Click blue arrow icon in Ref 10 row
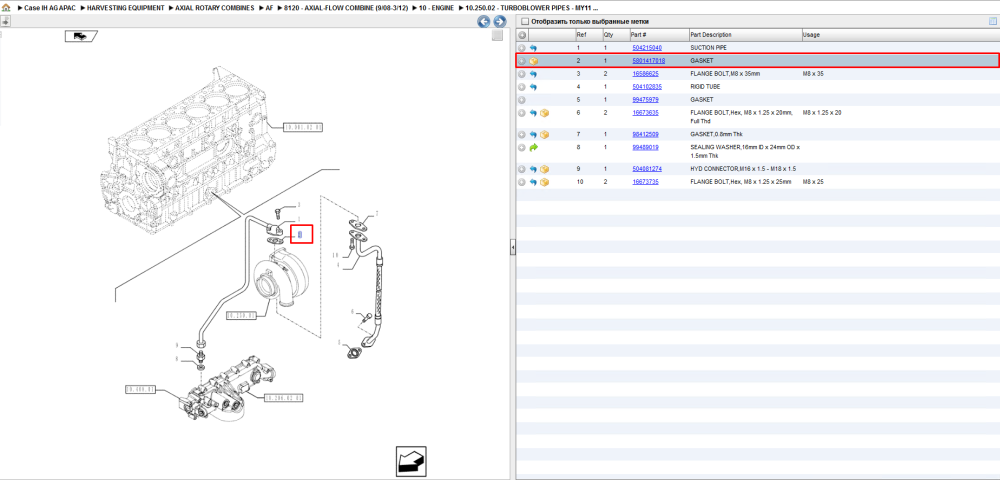This screenshot has width=1000, height=480. coord(533,182)
